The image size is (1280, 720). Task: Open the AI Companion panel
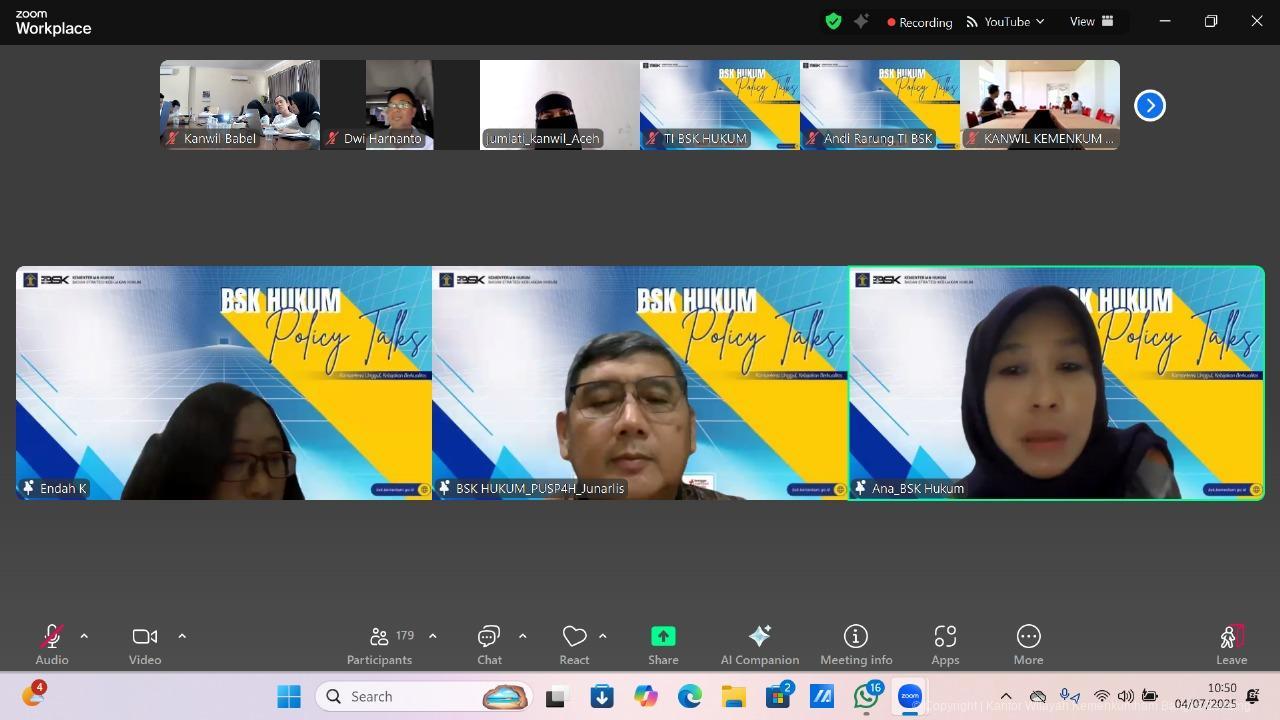[759, 644]
